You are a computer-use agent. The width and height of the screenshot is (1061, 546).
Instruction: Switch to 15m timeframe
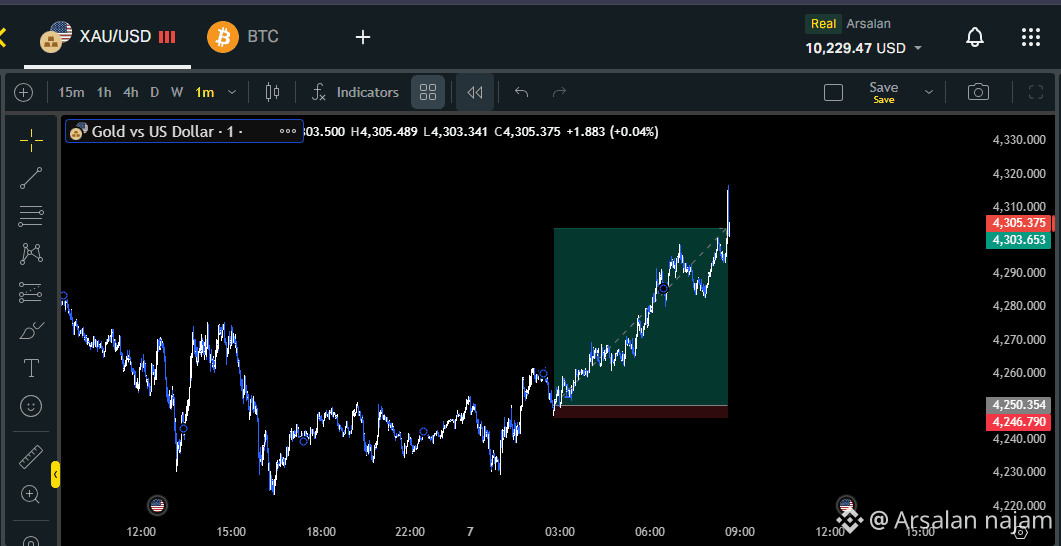pos(71,93)
